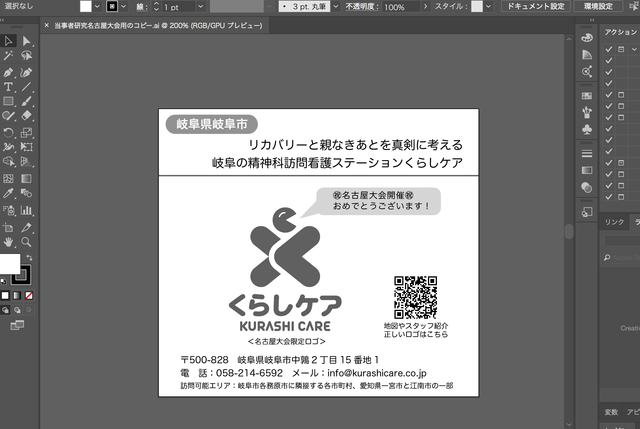Click the 環境設定 button
640x429 pixels.
(598, 6)
